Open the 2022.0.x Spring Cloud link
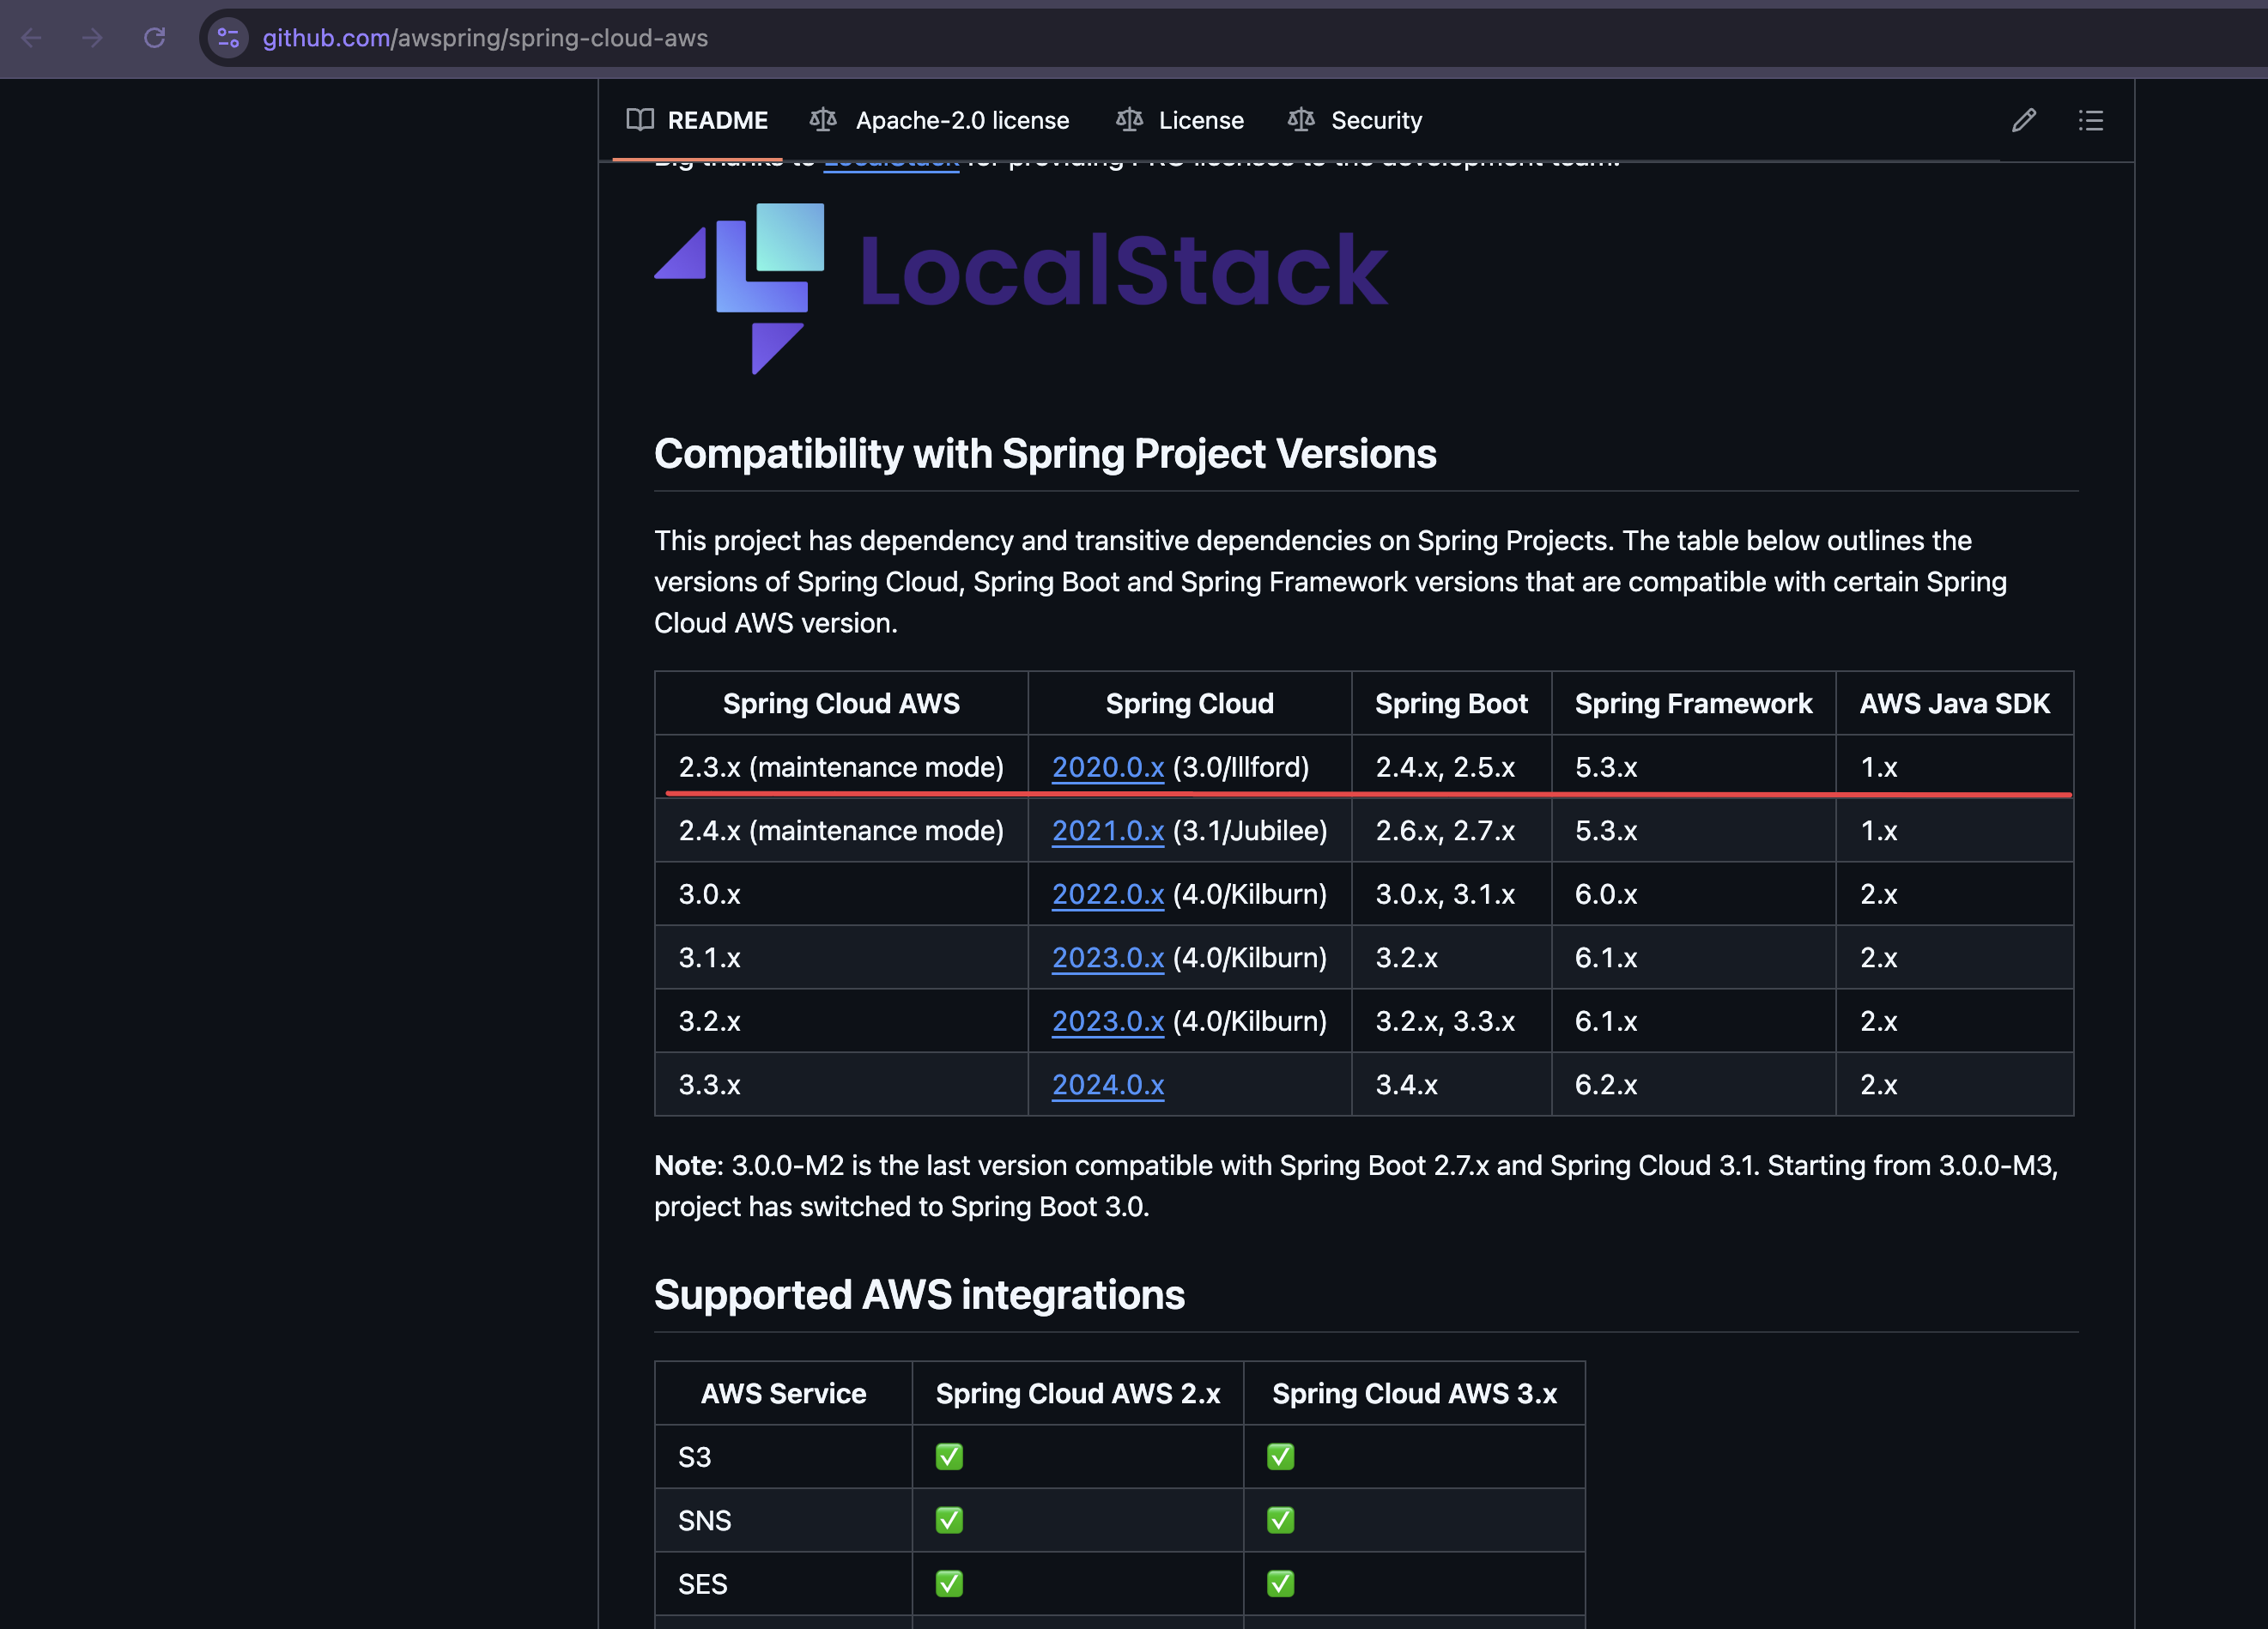 coord(1107,894)
